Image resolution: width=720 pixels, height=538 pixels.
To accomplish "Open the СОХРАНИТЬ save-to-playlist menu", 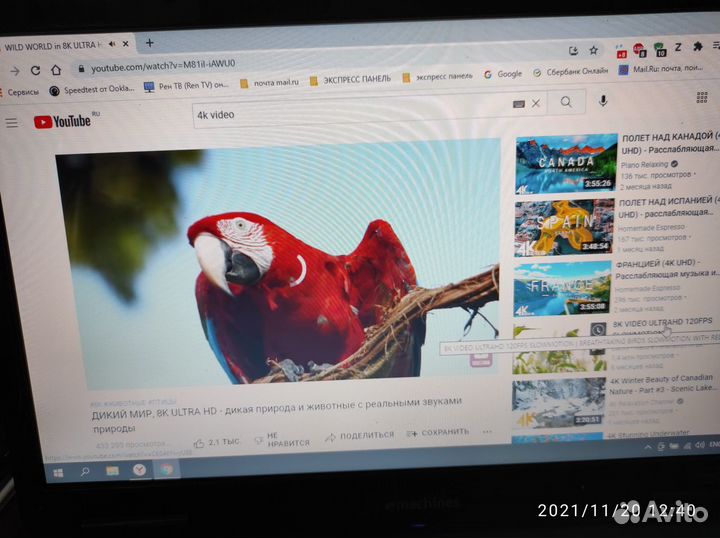I will pyautogui.click(x=439, y=433).
